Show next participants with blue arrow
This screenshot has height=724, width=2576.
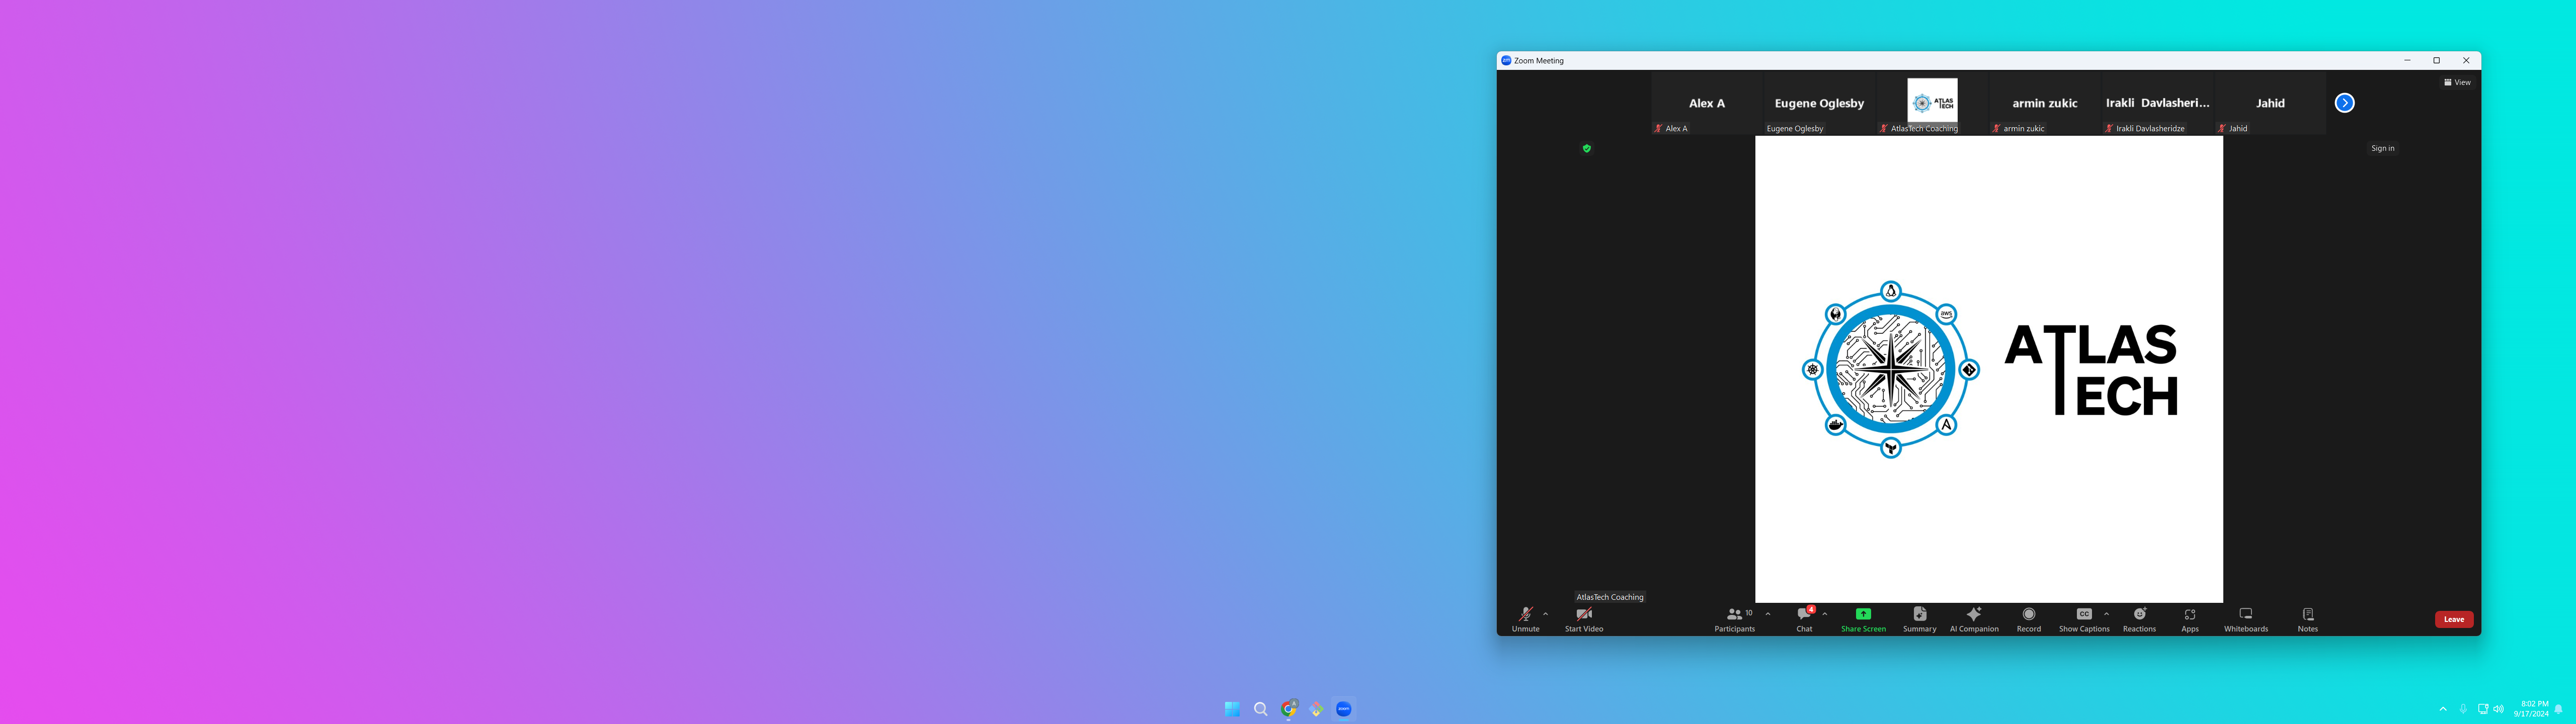point(2344,103)
